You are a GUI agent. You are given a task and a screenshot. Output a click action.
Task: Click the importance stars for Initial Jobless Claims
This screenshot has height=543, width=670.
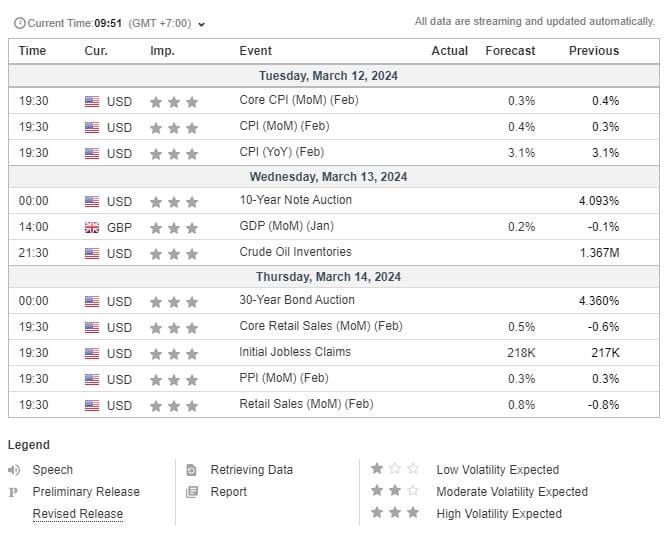pos(173,354)
